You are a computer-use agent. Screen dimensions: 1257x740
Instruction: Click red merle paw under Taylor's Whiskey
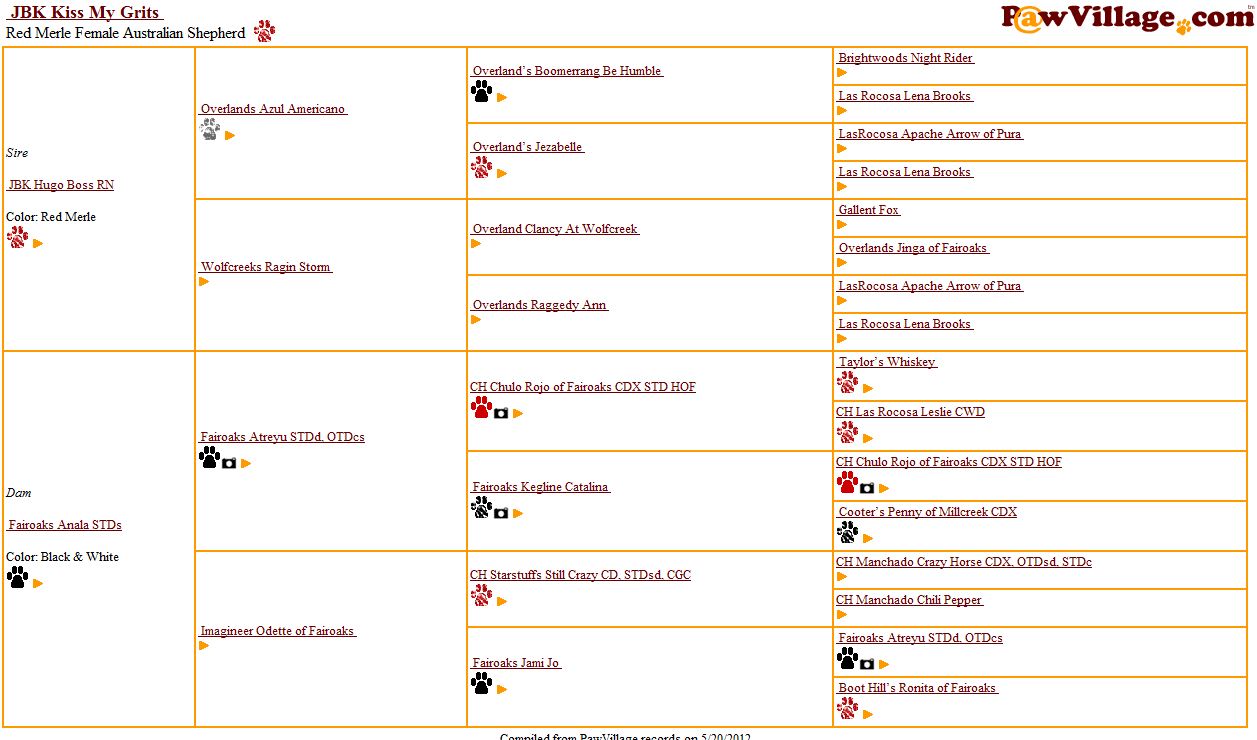847,382
